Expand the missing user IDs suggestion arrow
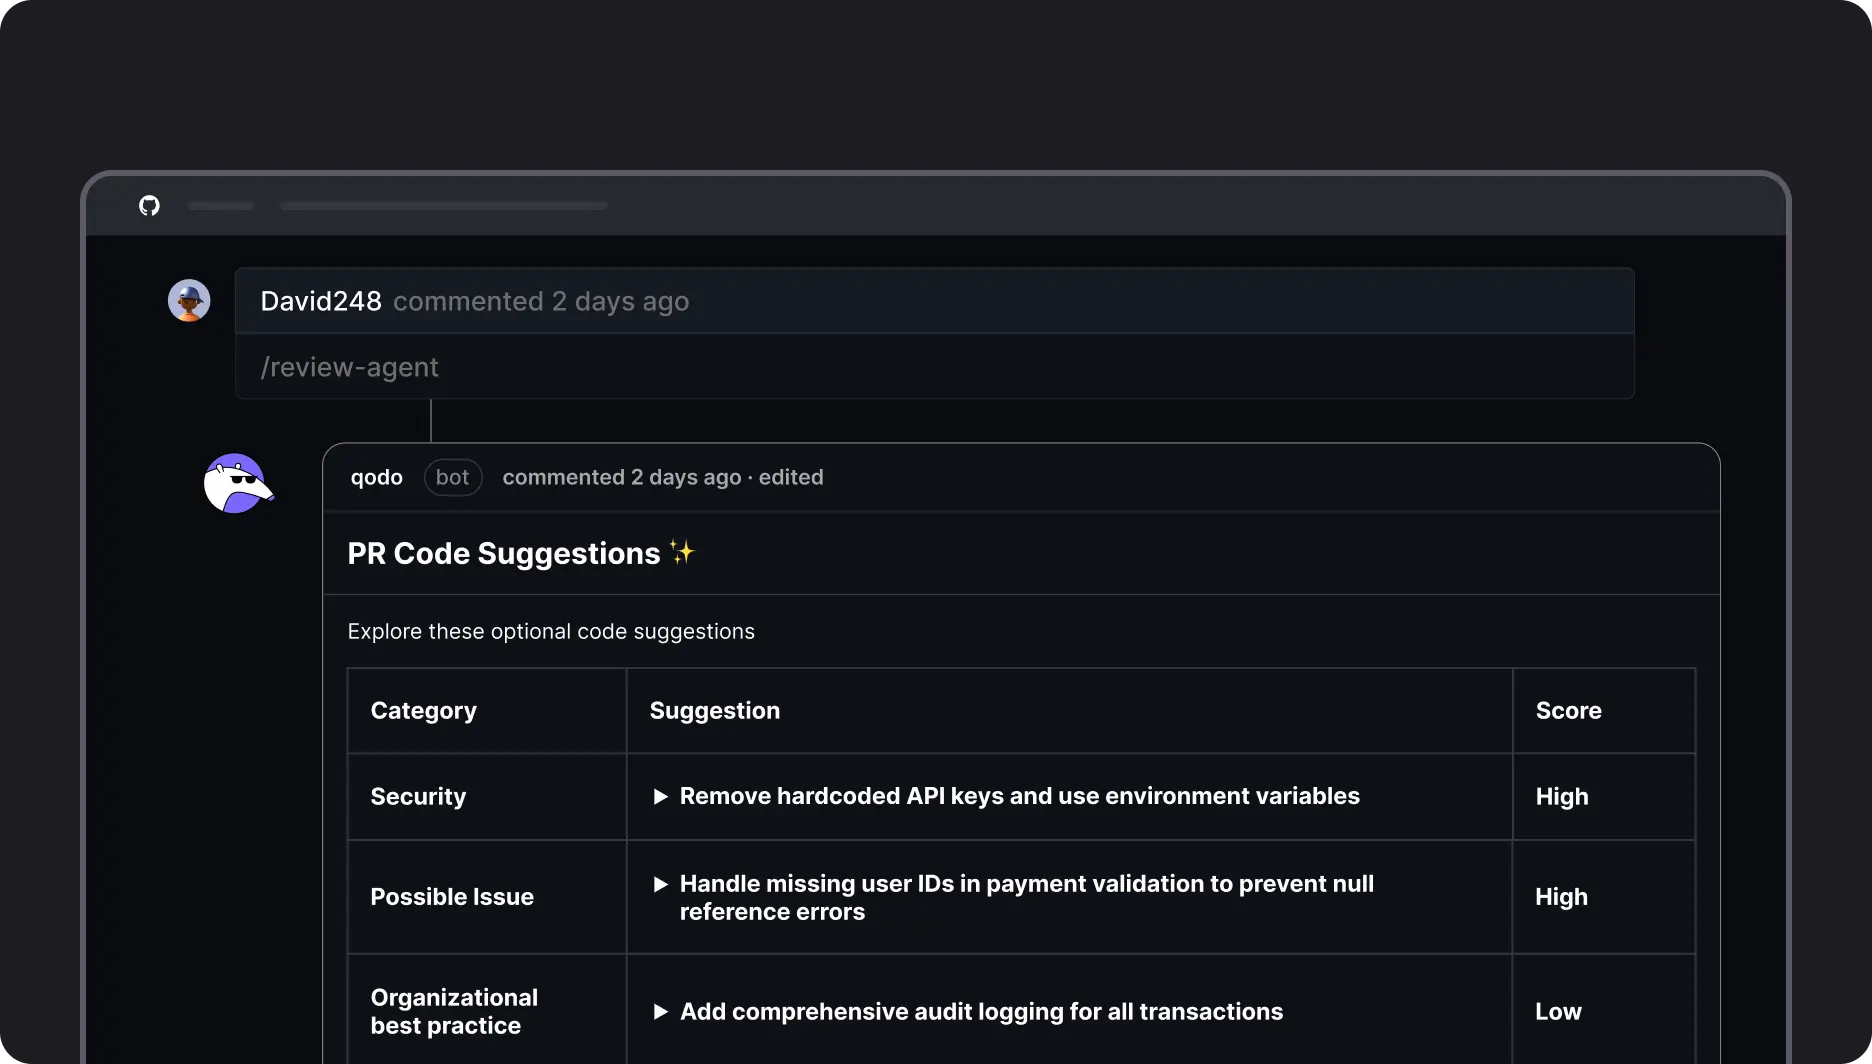This screenshot has width=1872, height=1064. 660,884
